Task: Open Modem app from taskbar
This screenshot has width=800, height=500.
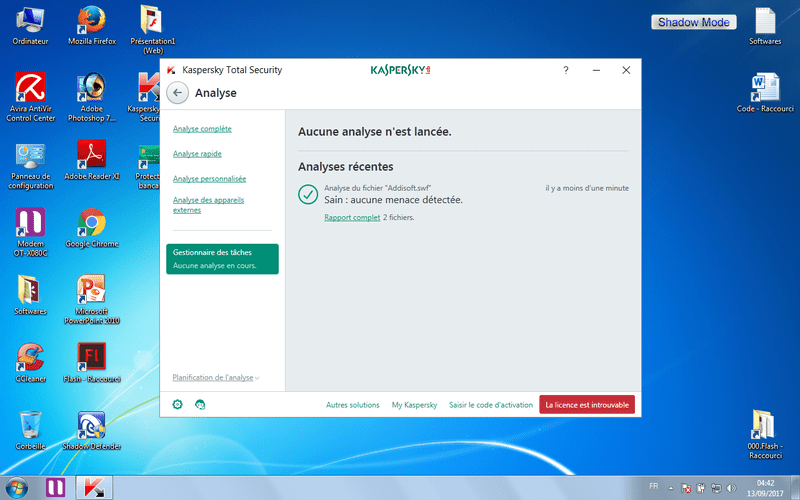Action: [56, 487]
